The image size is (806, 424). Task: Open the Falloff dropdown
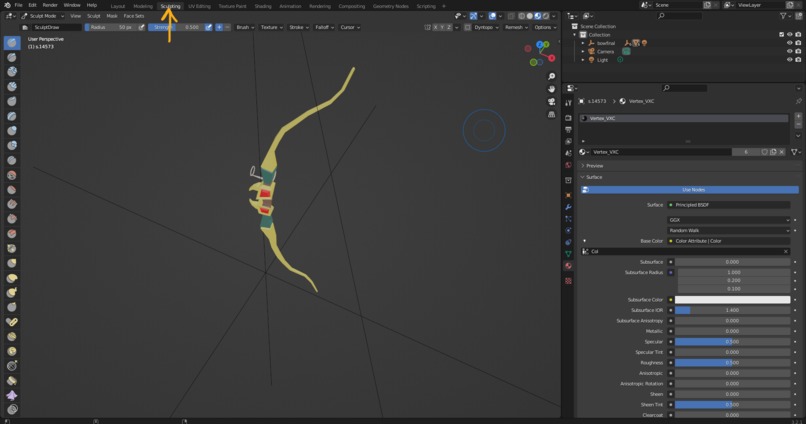[x=324, y=27]
